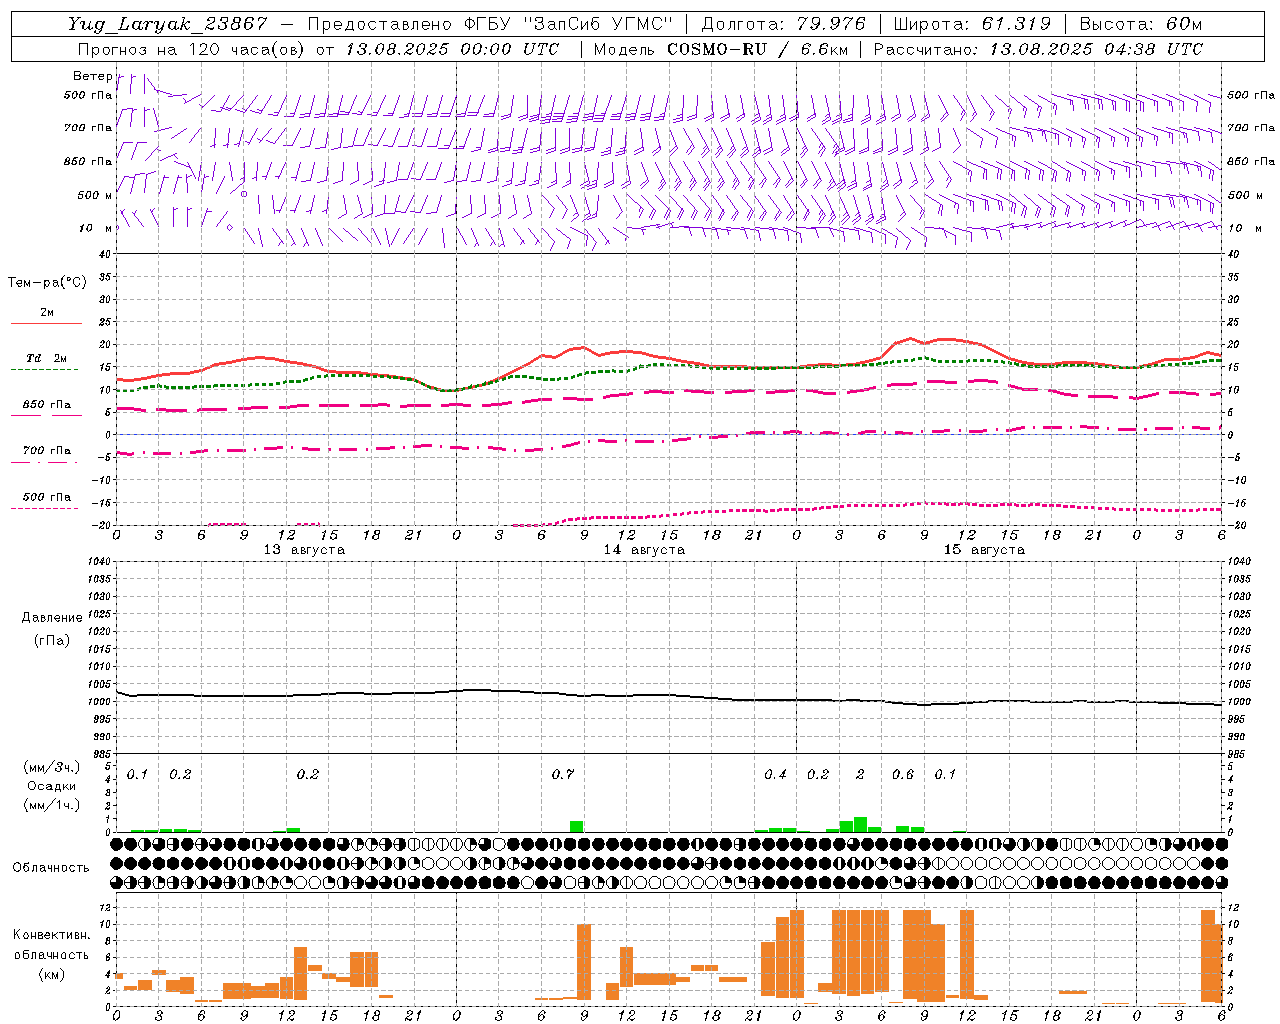
Task: Click the isolated green precipitation bar on 14 августа
Action: 577,827
